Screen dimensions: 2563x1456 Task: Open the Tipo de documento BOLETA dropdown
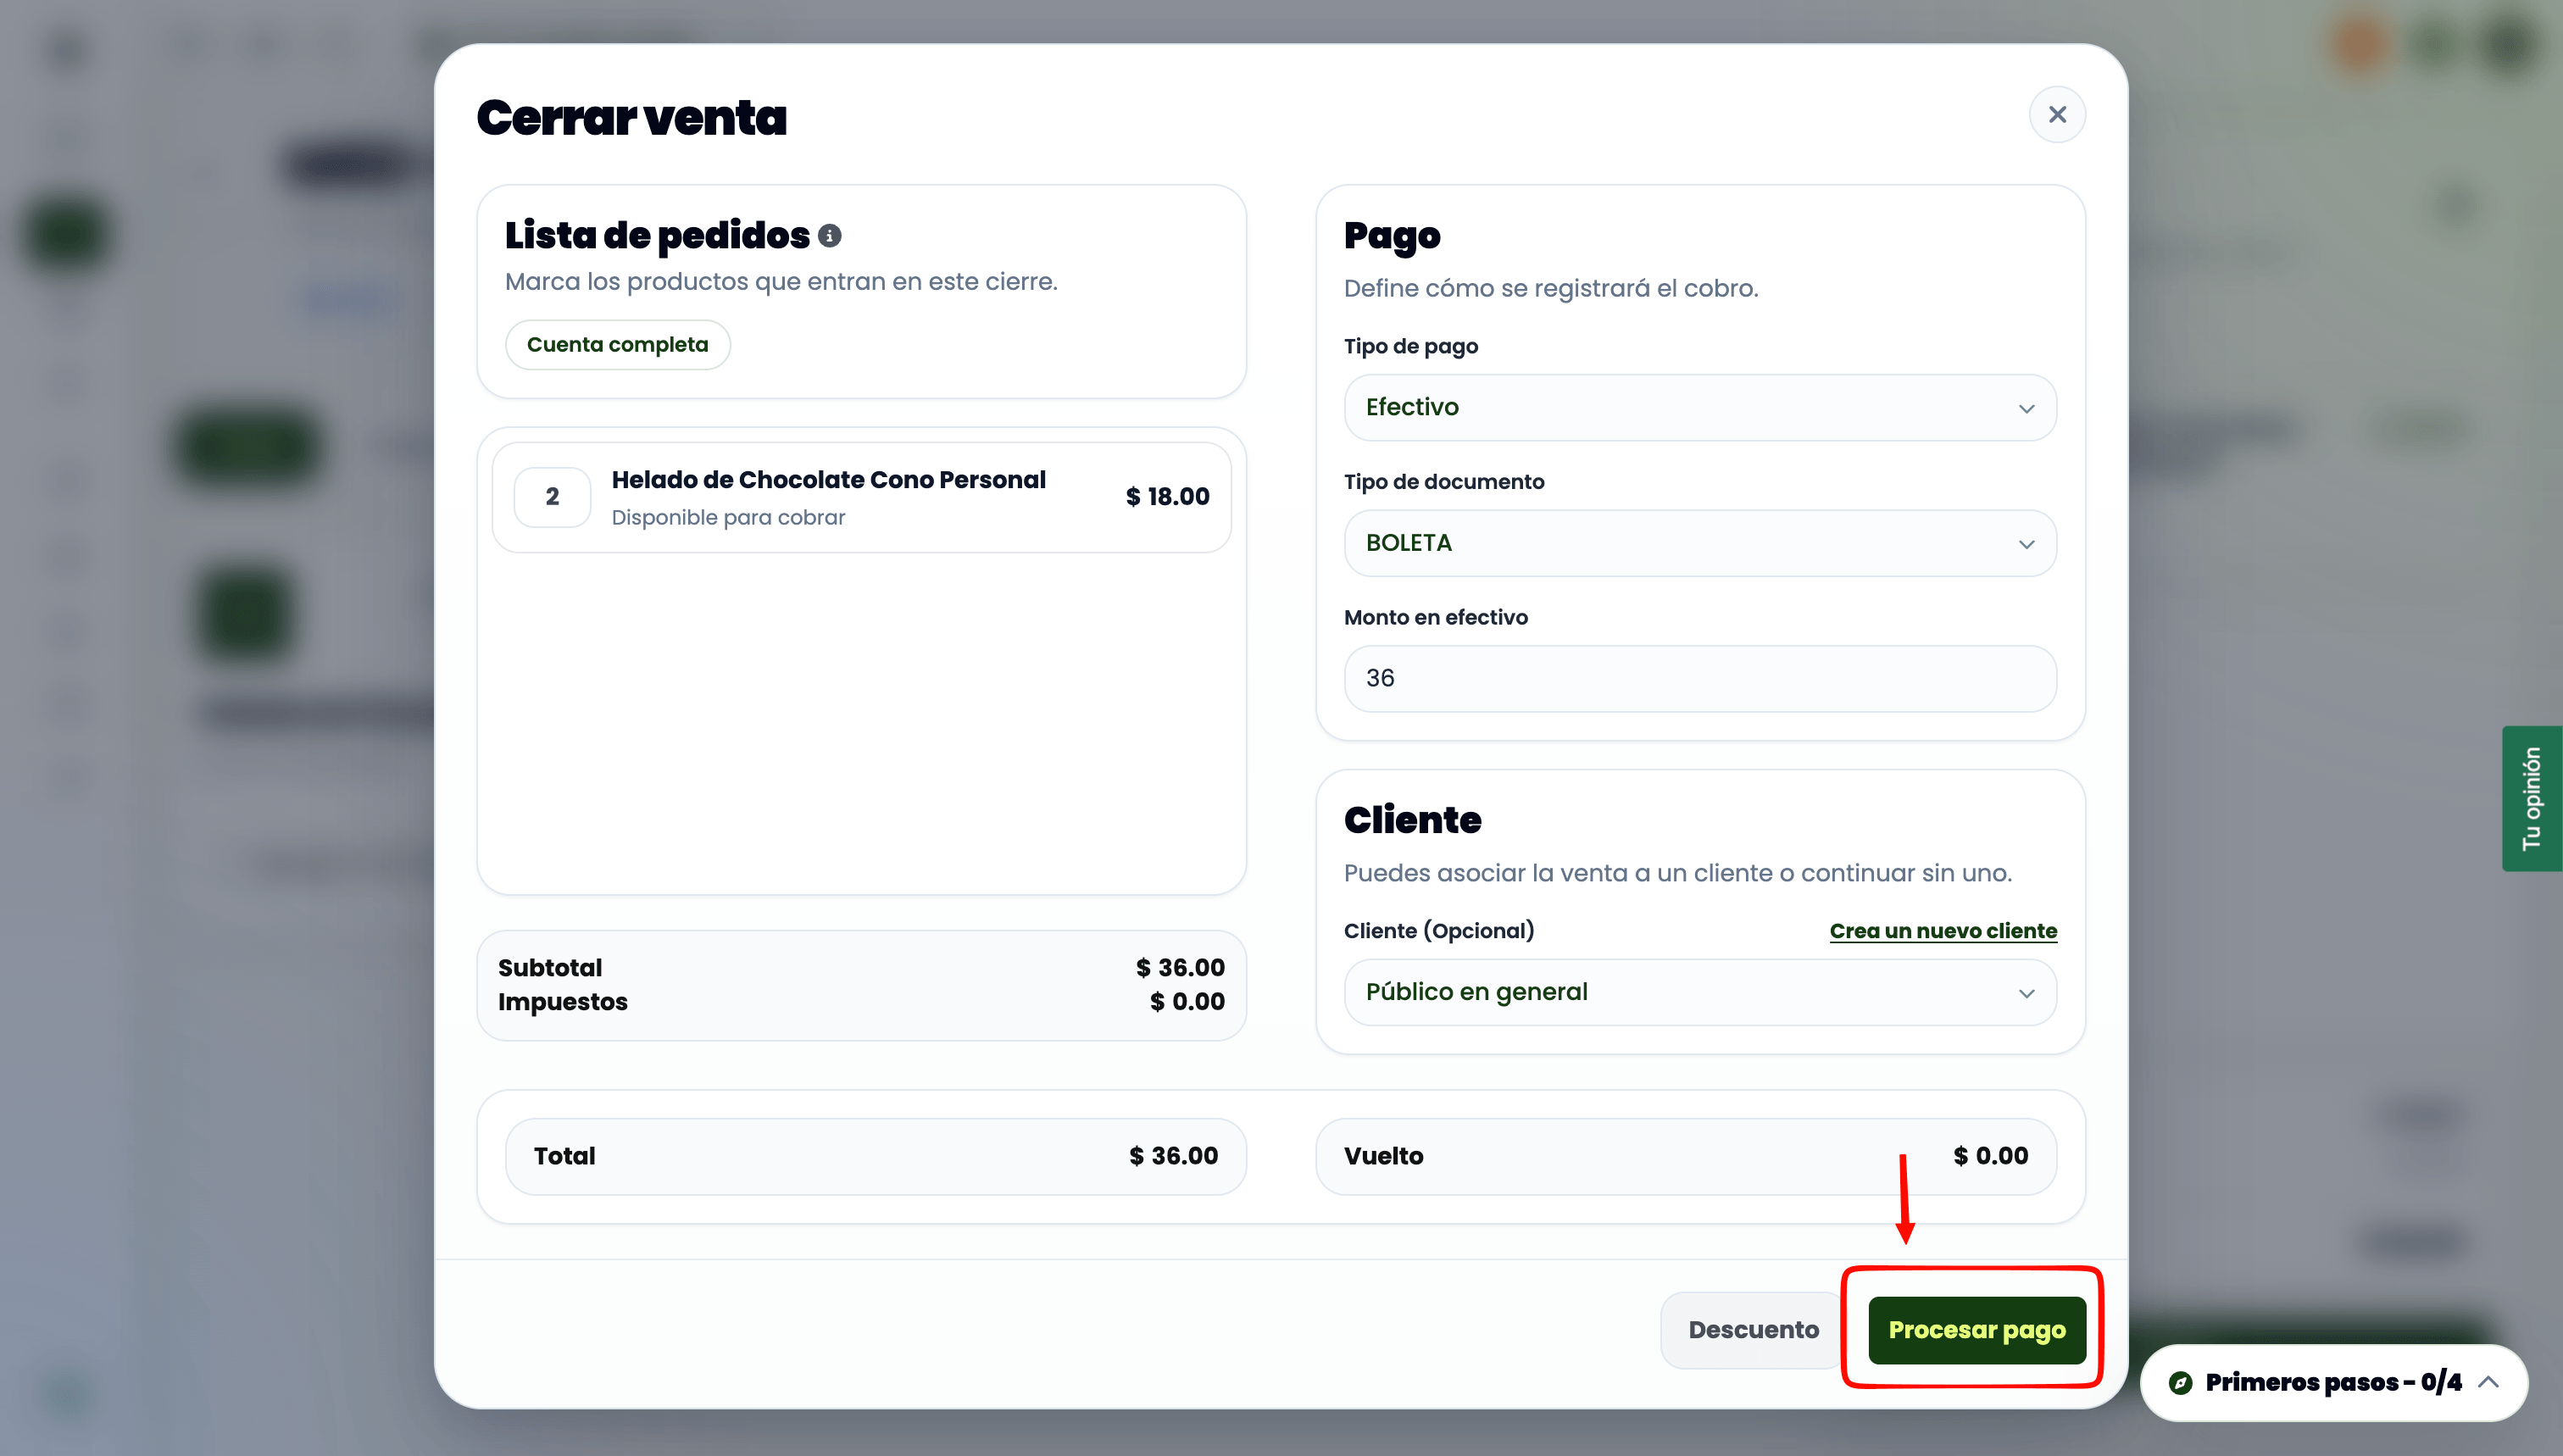1700,543
